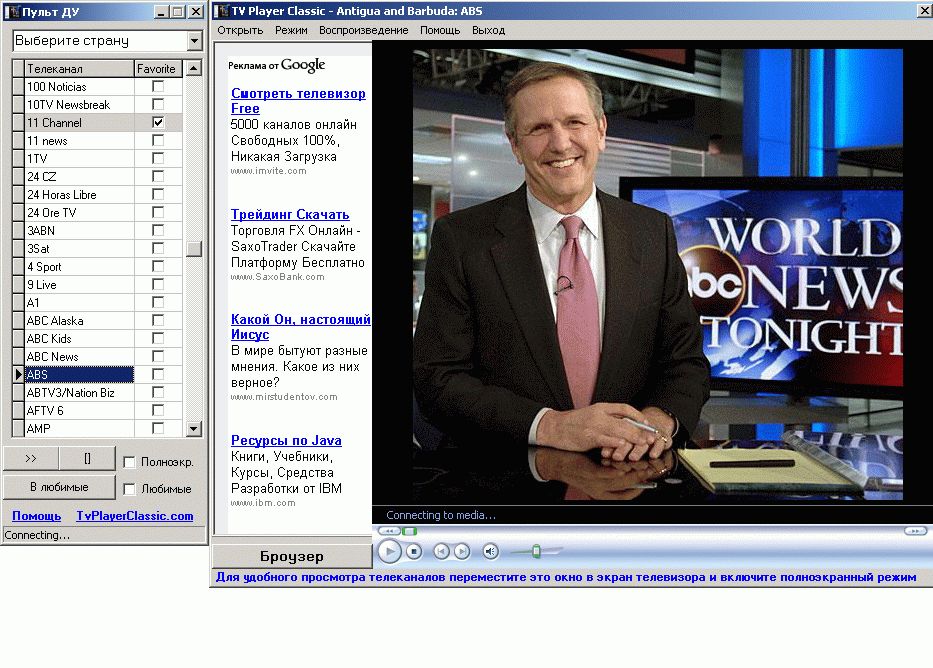The width and height of the screenshot is (933, 668).
Task: Click the rewind button above the playback controls
Action: (388, 531)
